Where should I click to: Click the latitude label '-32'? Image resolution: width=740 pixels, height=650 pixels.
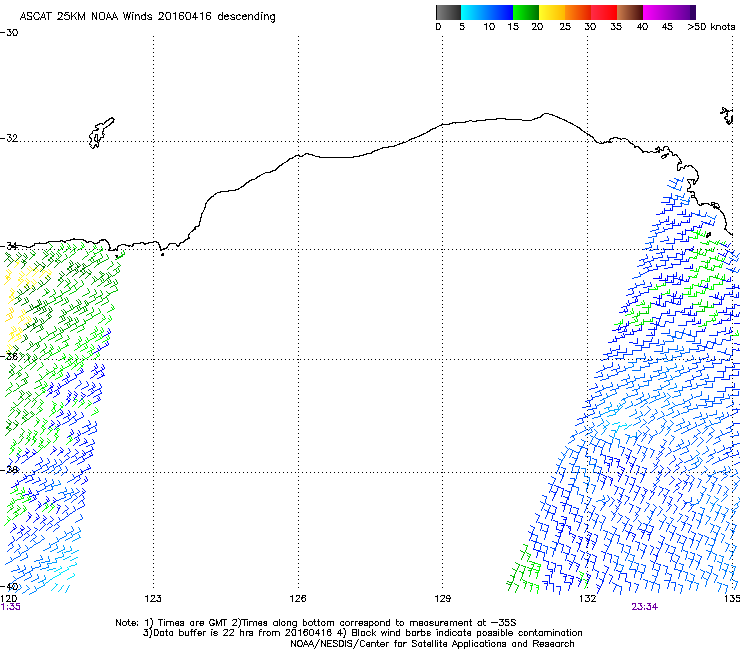coord(9,138)
